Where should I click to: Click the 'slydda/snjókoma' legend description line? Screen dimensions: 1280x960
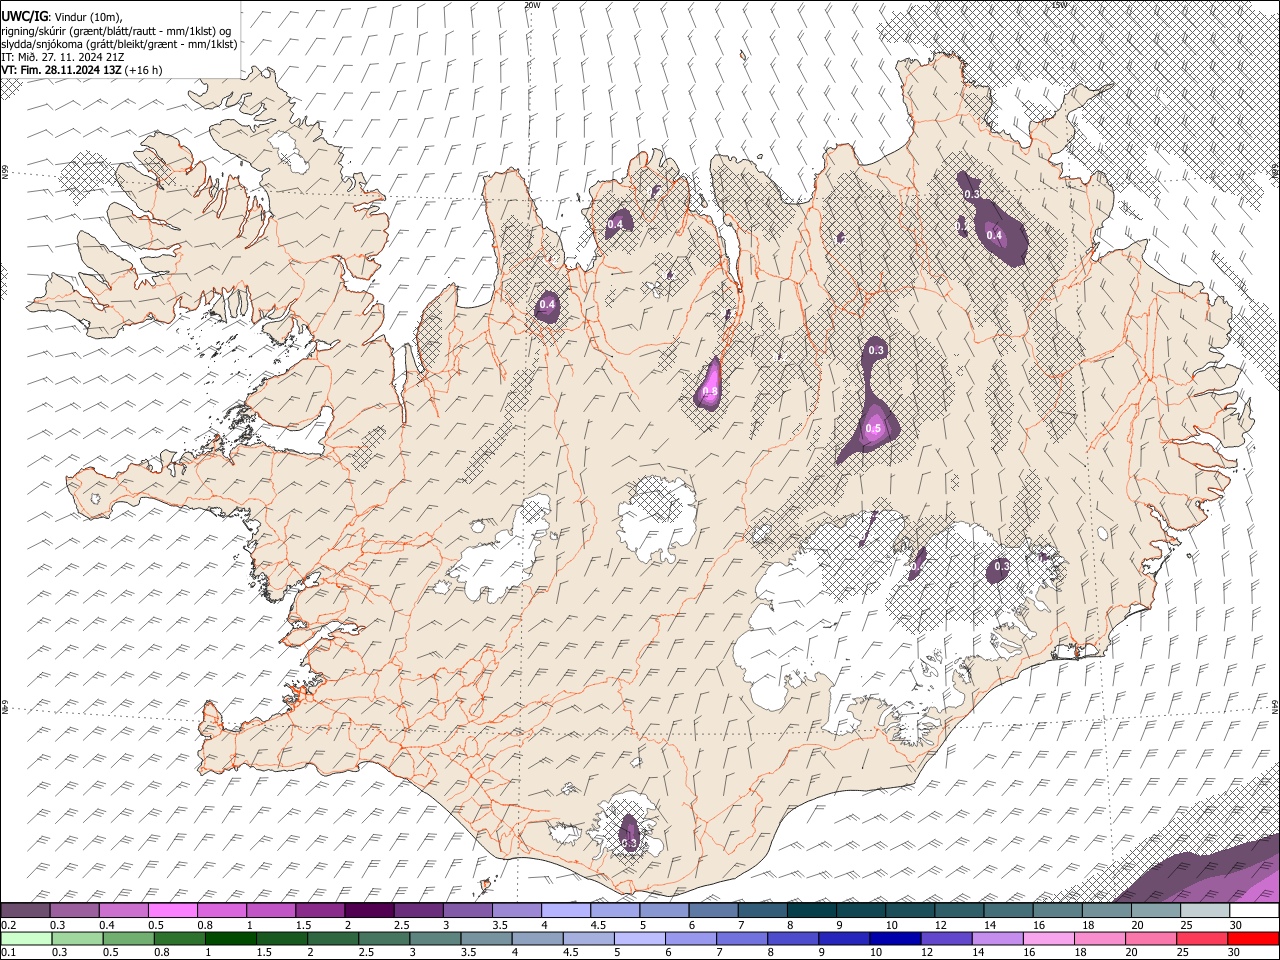(119, 44)
